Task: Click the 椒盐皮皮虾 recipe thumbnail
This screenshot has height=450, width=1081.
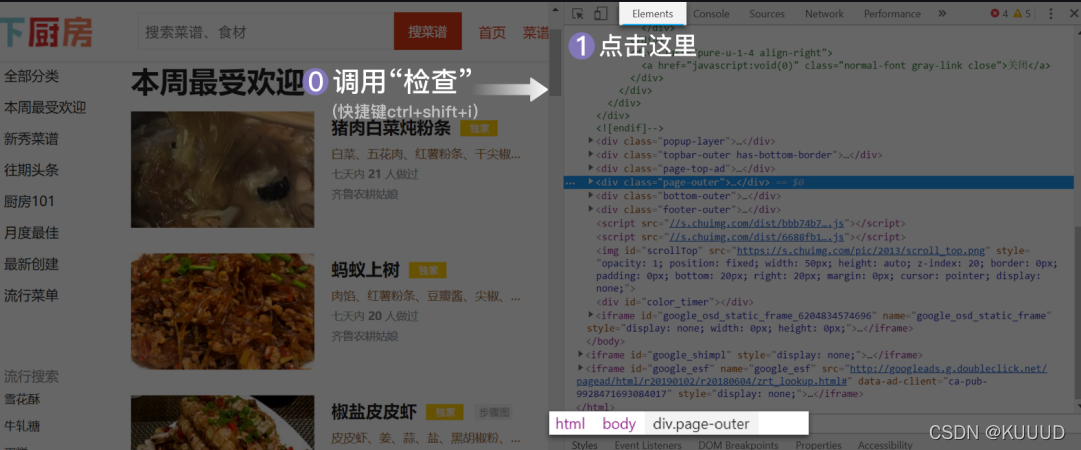Action: click(x=222, y=422)
